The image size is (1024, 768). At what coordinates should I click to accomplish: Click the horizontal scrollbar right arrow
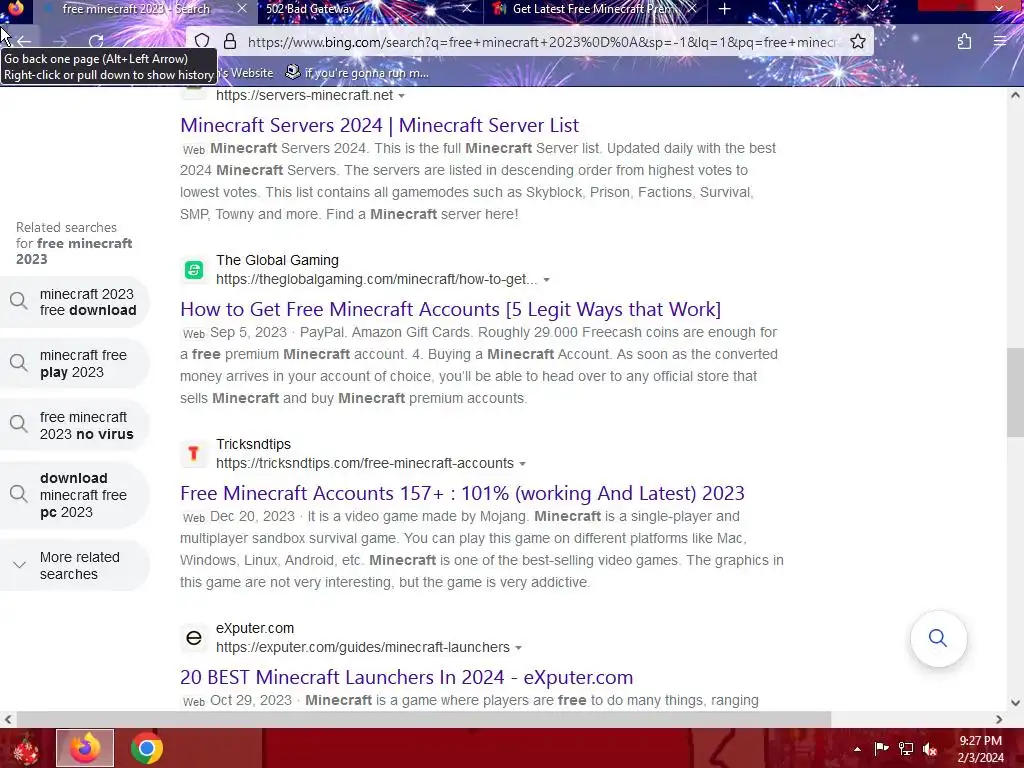point(999,720)
